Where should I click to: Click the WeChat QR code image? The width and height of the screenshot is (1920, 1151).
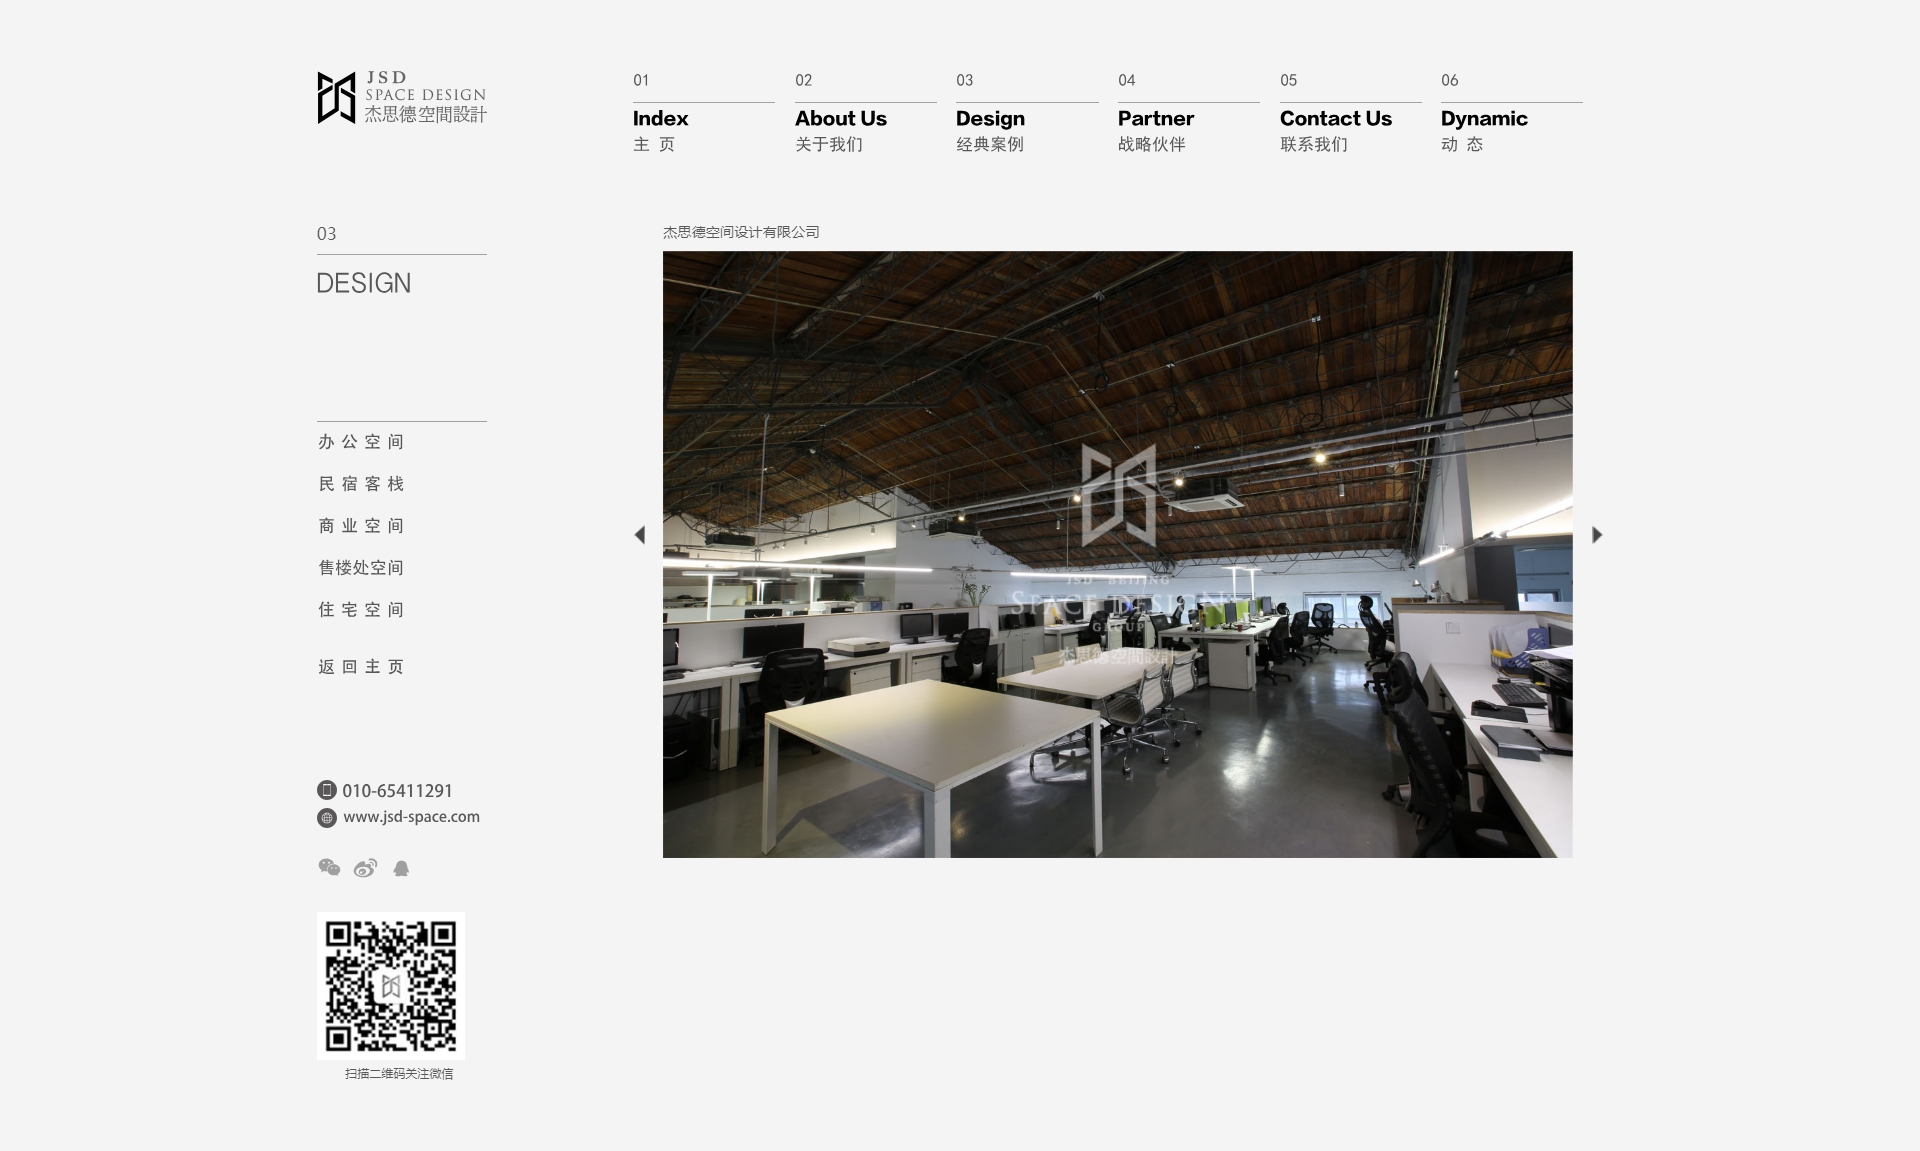(x=391, y=986)
